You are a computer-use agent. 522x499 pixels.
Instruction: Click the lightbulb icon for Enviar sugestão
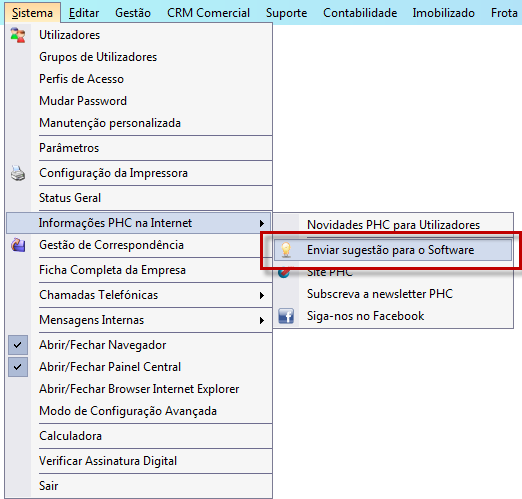[x=286, y=250]
